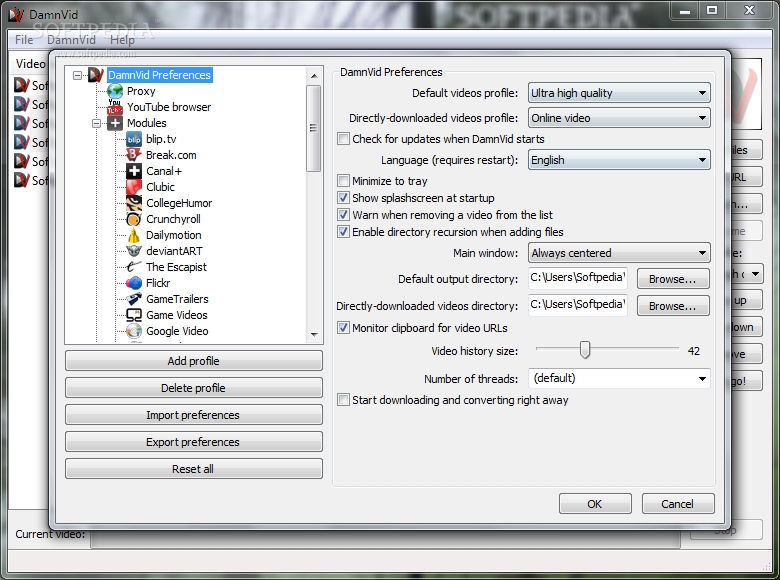
Task: Open the File menu
Action: click(x=23, y=40)
